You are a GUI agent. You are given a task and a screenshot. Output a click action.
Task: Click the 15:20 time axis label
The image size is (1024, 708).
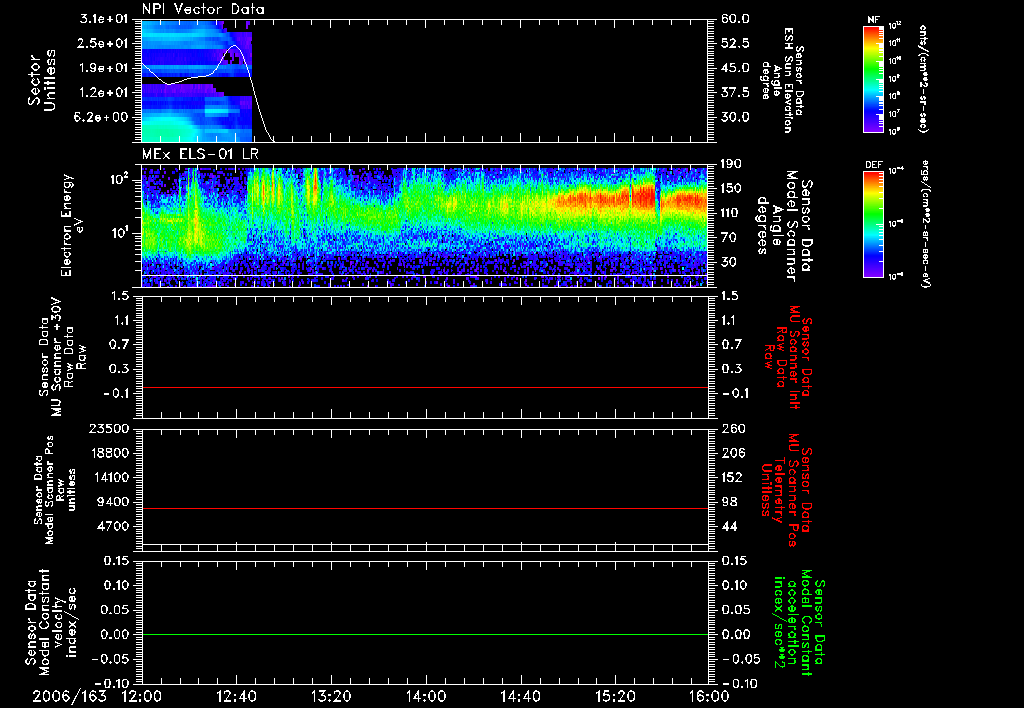pyautogui.click(x=615, y=696)
